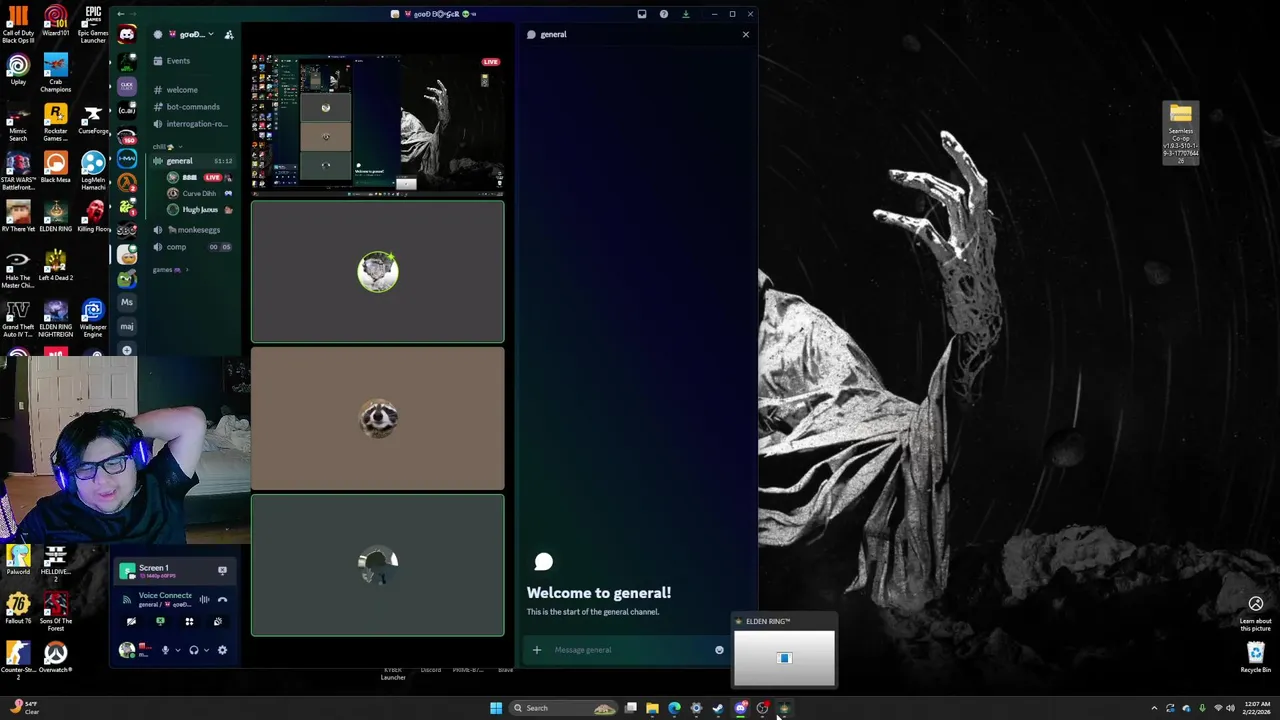Click the Add a Server plus icon
This screenshot has width=1280, height=720.
[127, 350]
